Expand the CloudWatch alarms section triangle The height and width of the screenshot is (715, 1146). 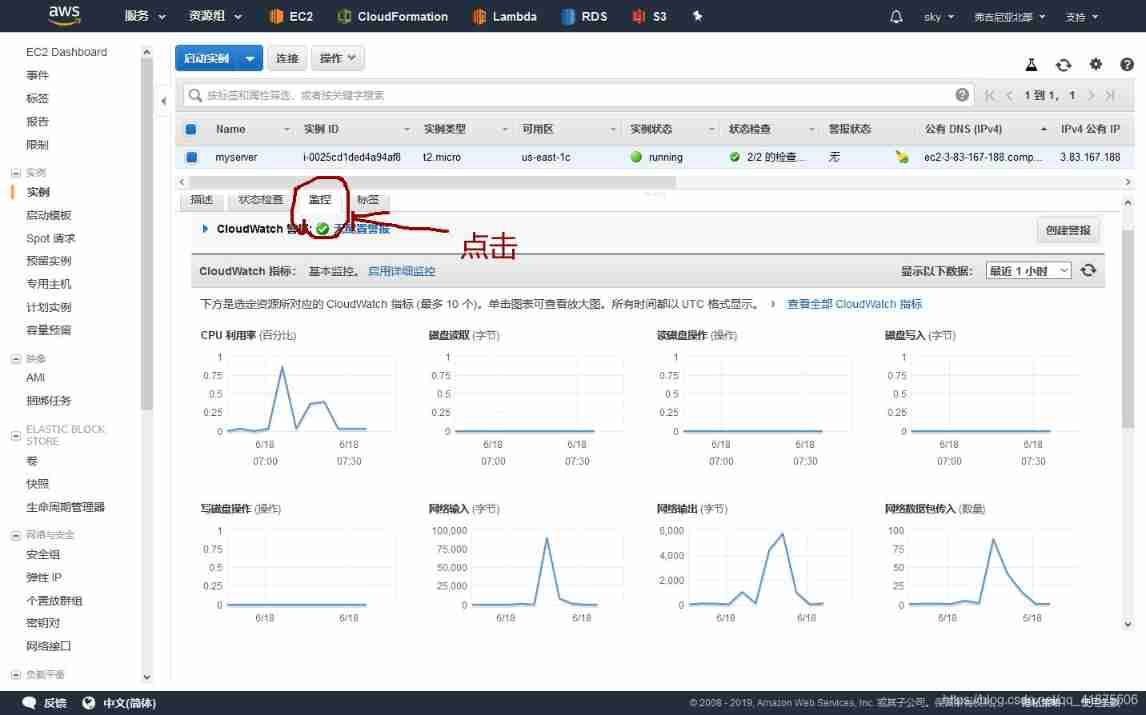[x=205, y=229]
